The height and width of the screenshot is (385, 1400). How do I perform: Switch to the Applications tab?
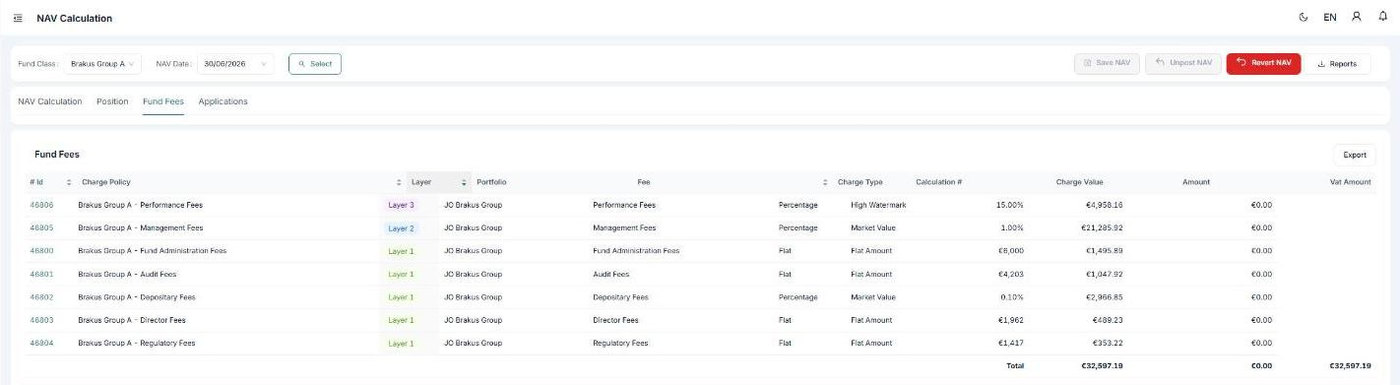[x=223, y=101]
